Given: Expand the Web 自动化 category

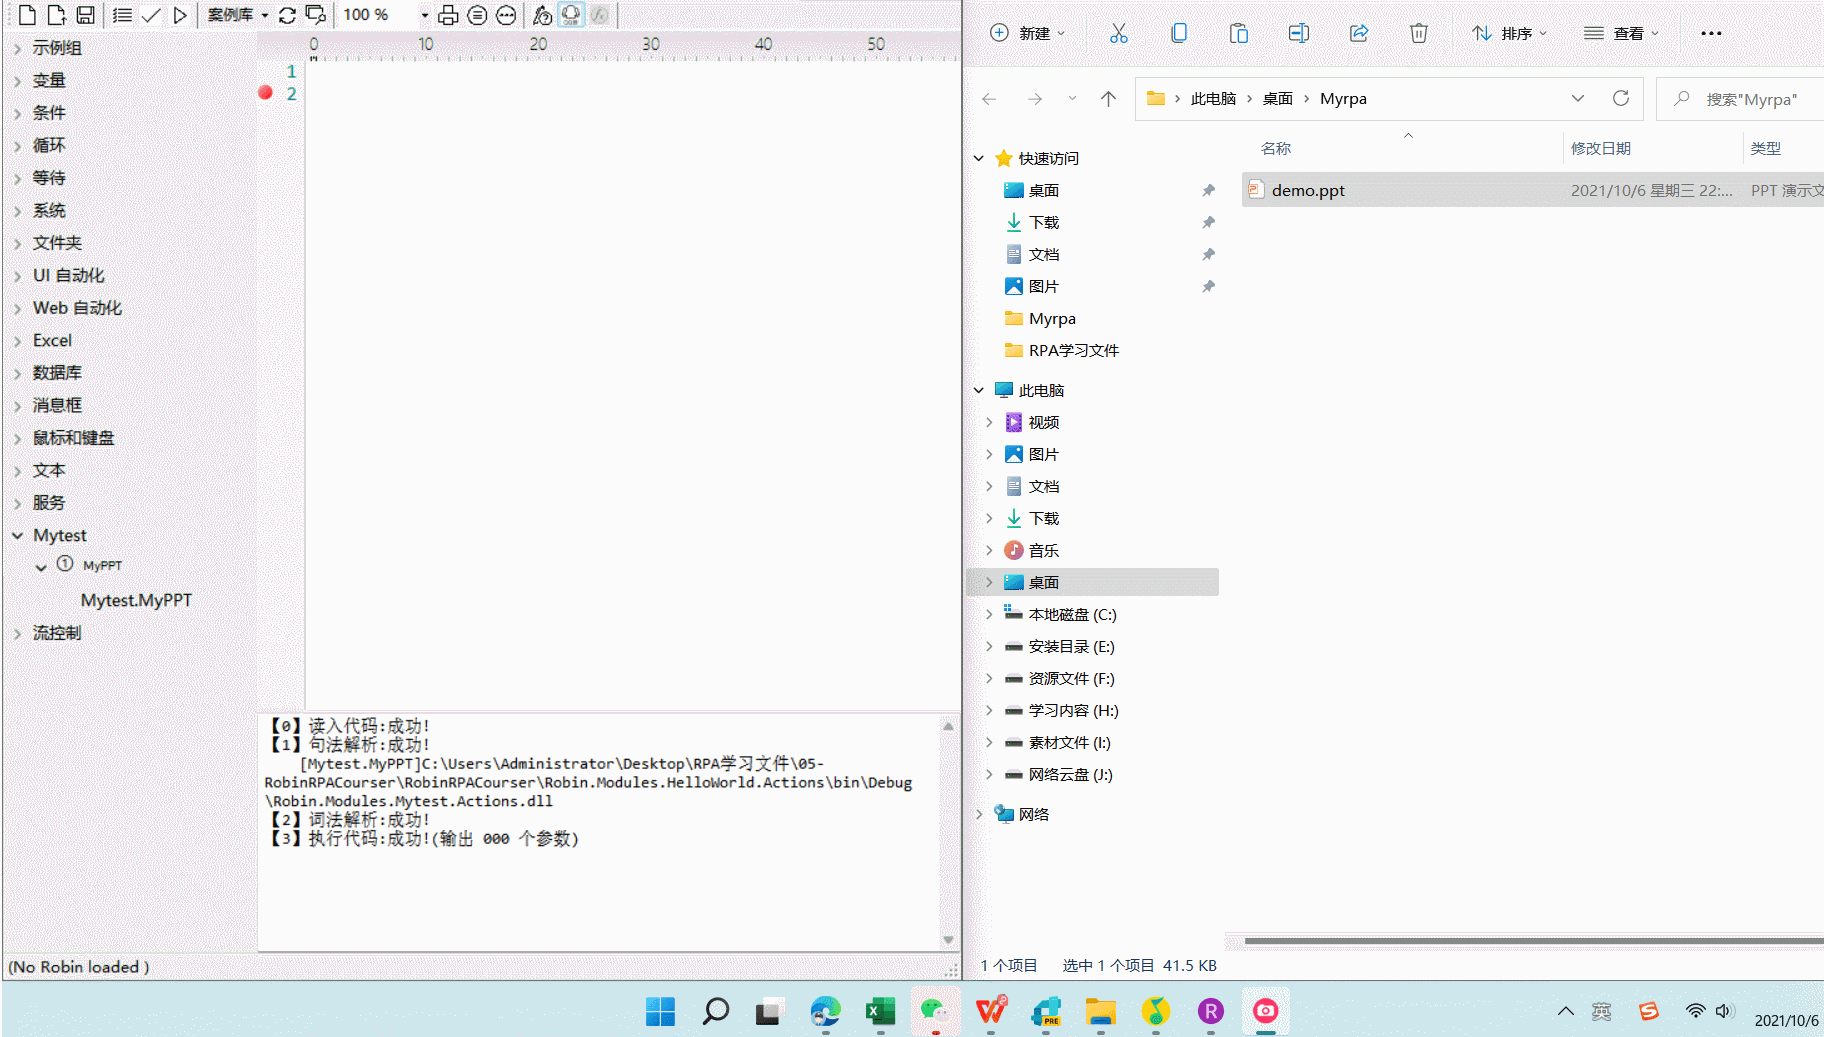Looking at the screenshot, I should [17, 308].
